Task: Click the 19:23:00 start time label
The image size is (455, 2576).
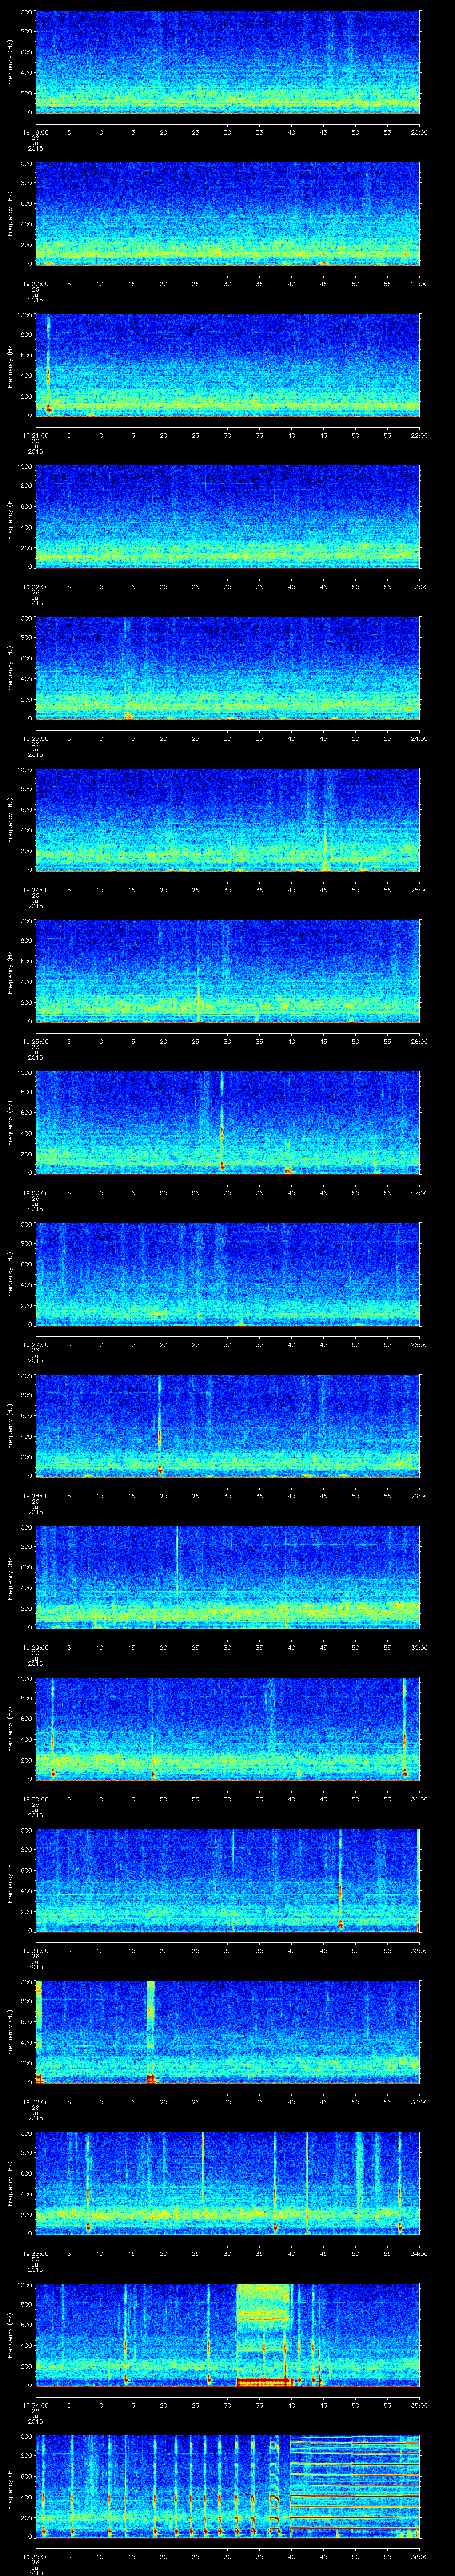Action: point(35,738)
